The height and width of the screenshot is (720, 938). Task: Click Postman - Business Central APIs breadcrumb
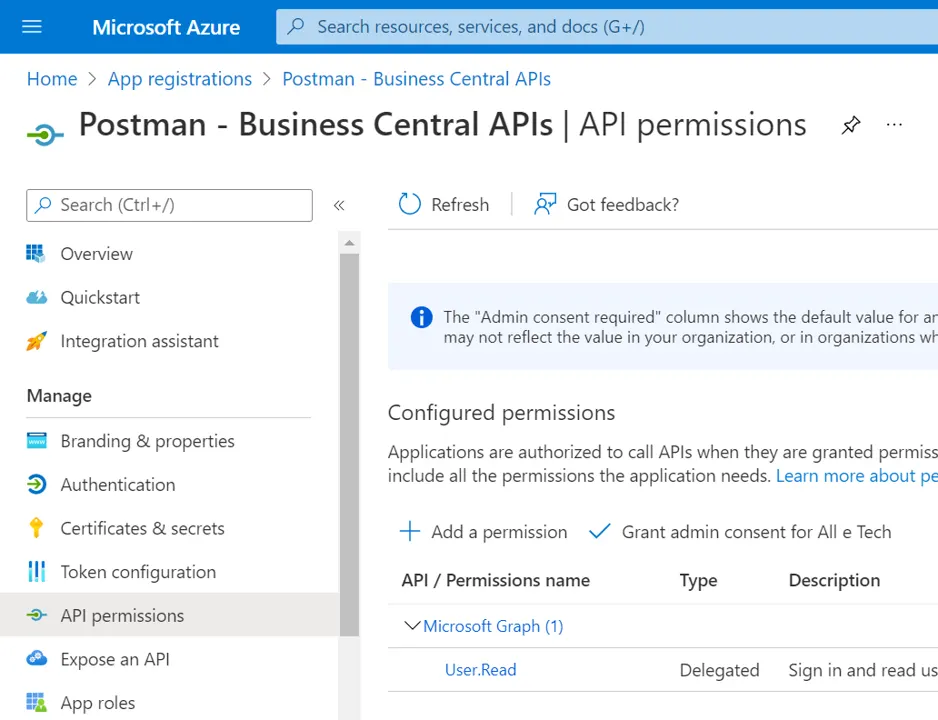tap(416, 79)
